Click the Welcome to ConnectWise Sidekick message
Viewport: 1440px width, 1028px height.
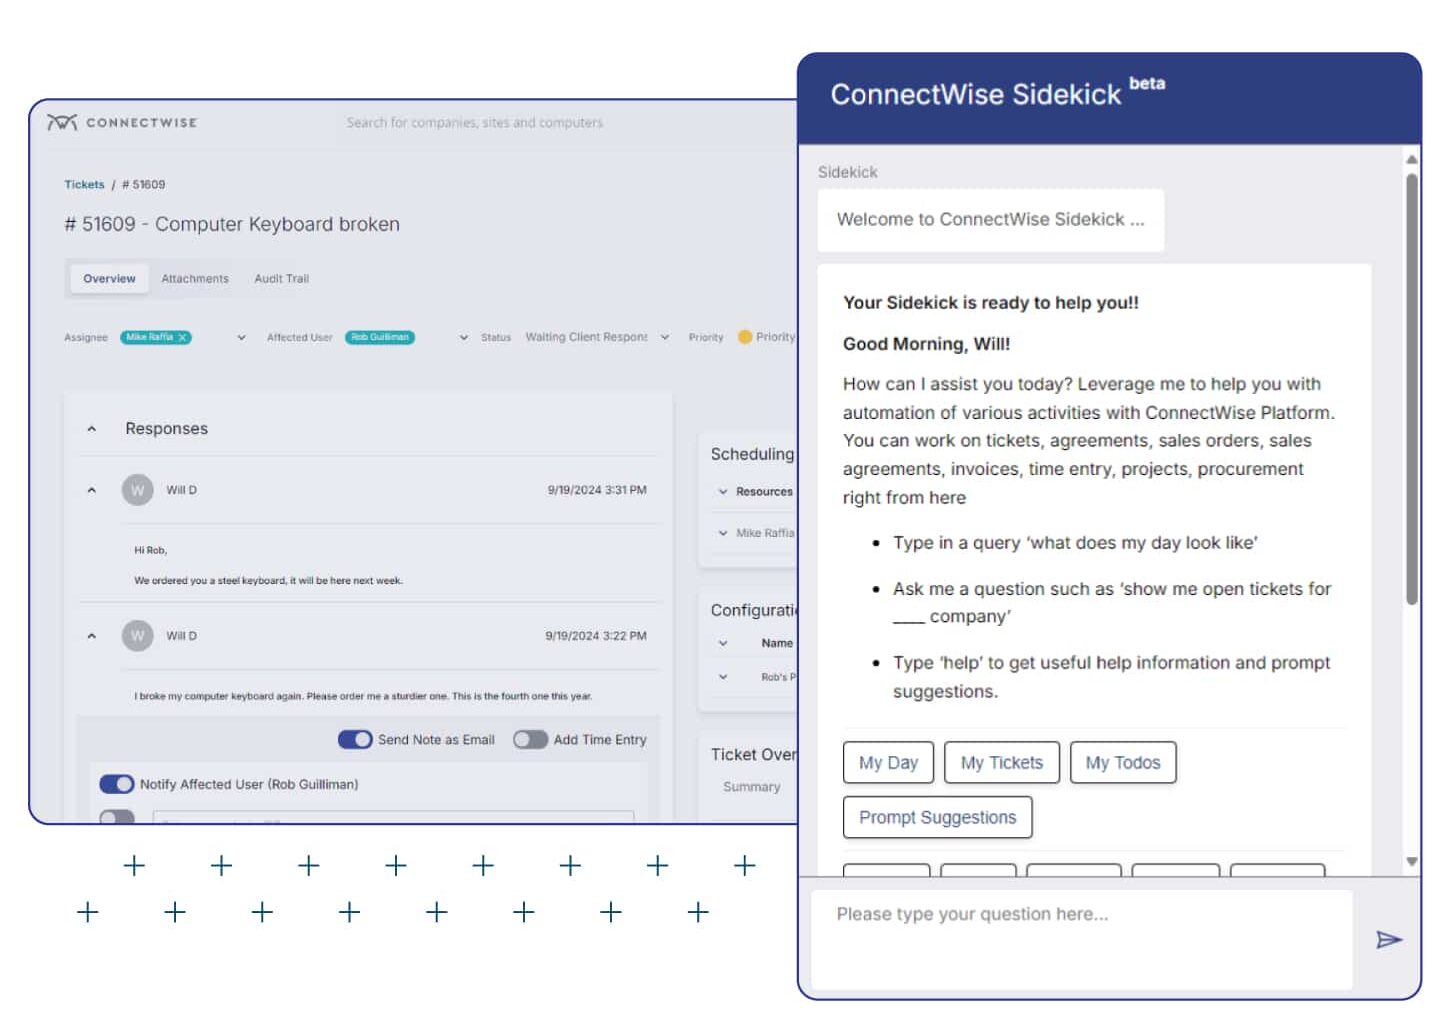990,220
